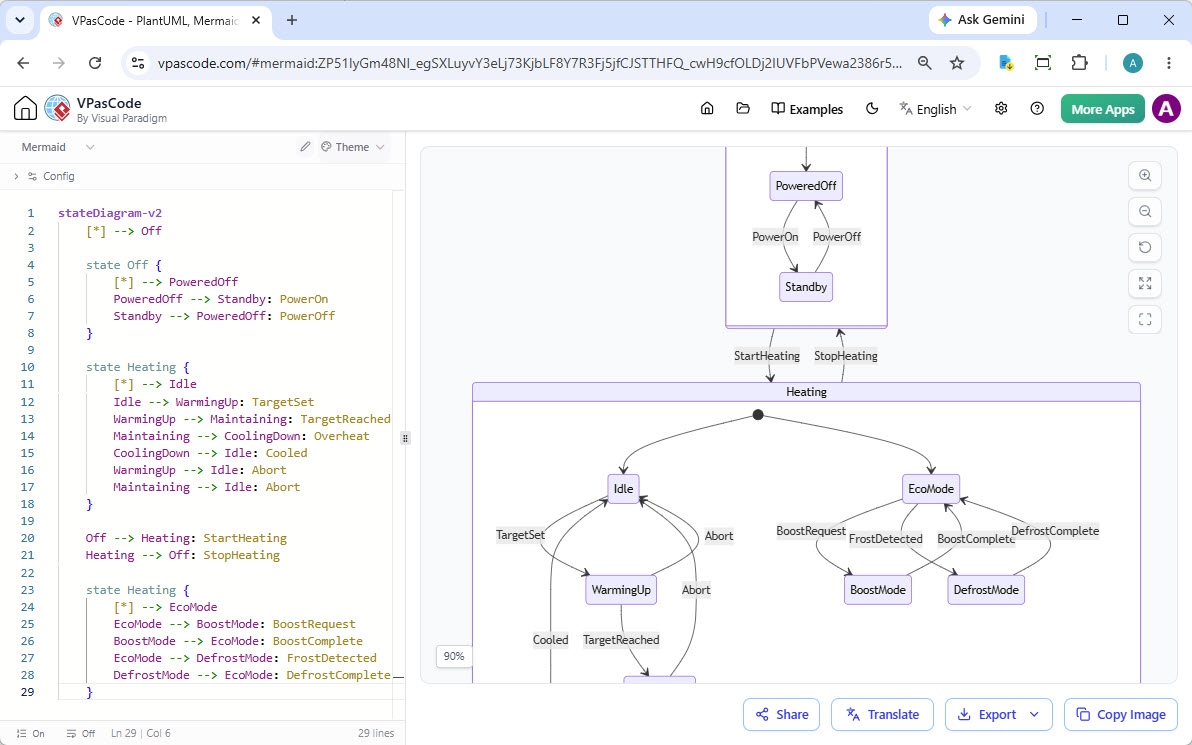
Task: Zoom in on the diagram
Action: pyautogui.click(x=1145, y=176)
